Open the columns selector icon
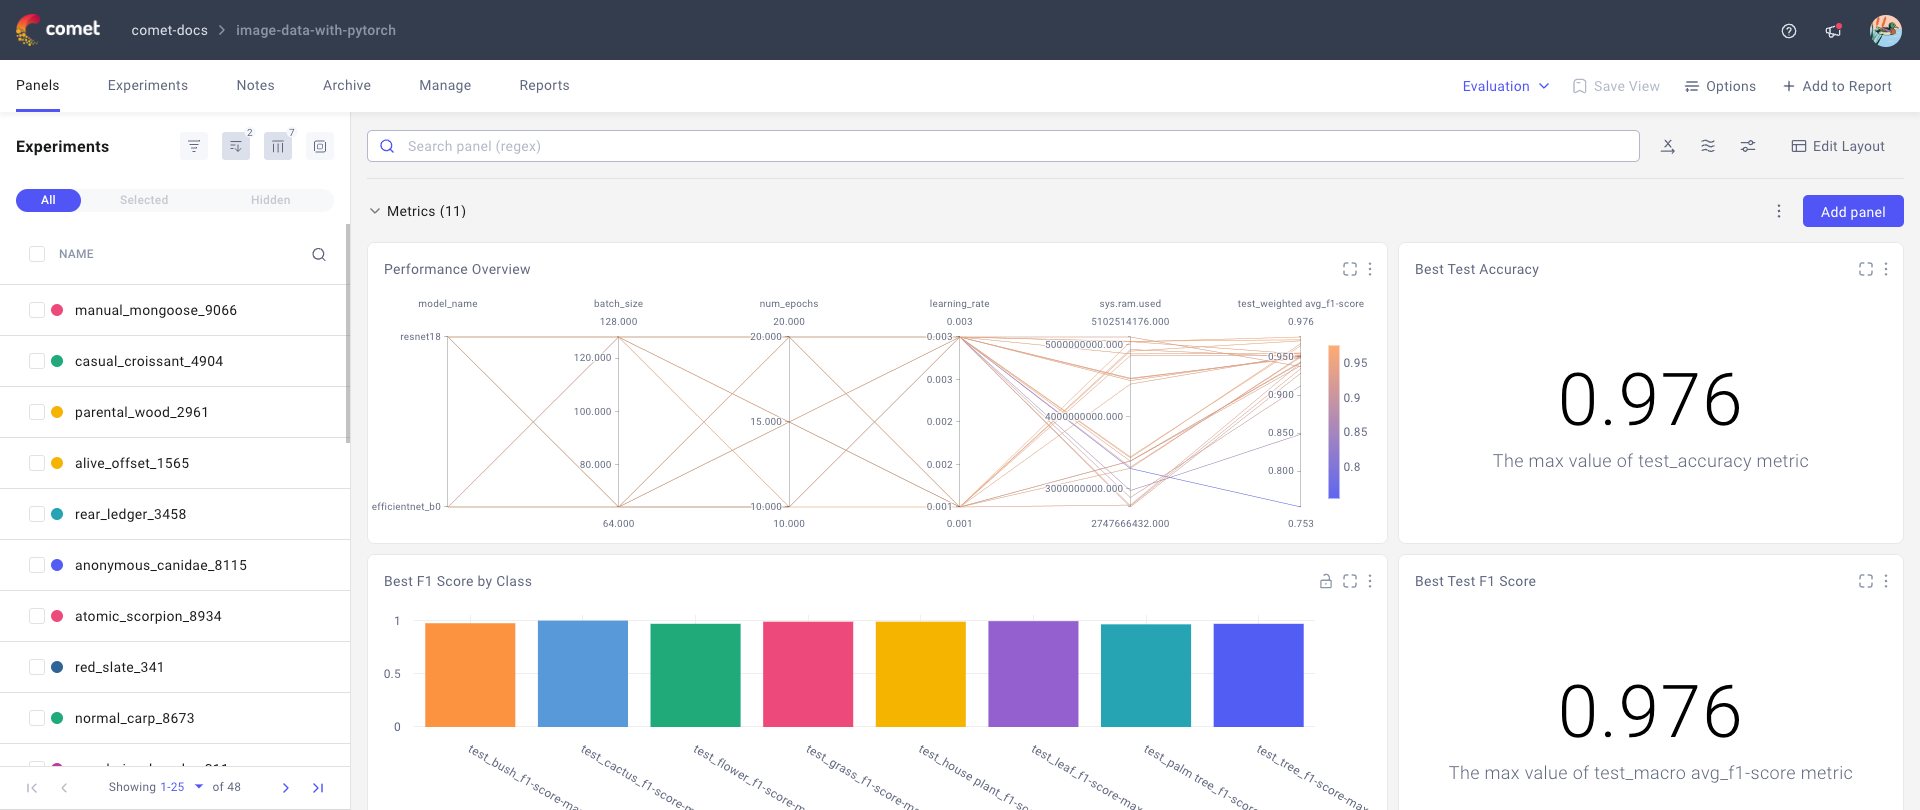 point(278,147)
